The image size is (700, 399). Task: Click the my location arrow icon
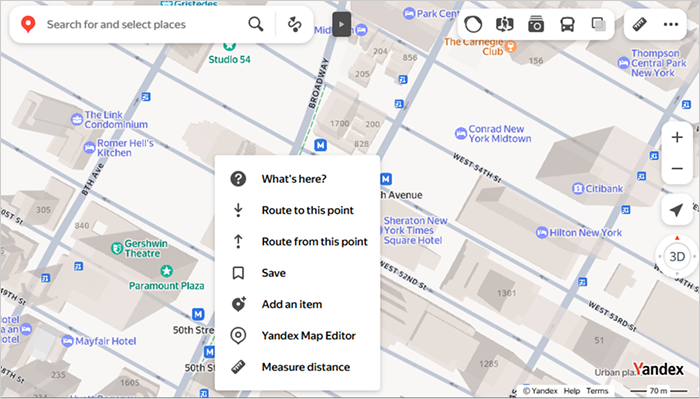coord(677,210)
